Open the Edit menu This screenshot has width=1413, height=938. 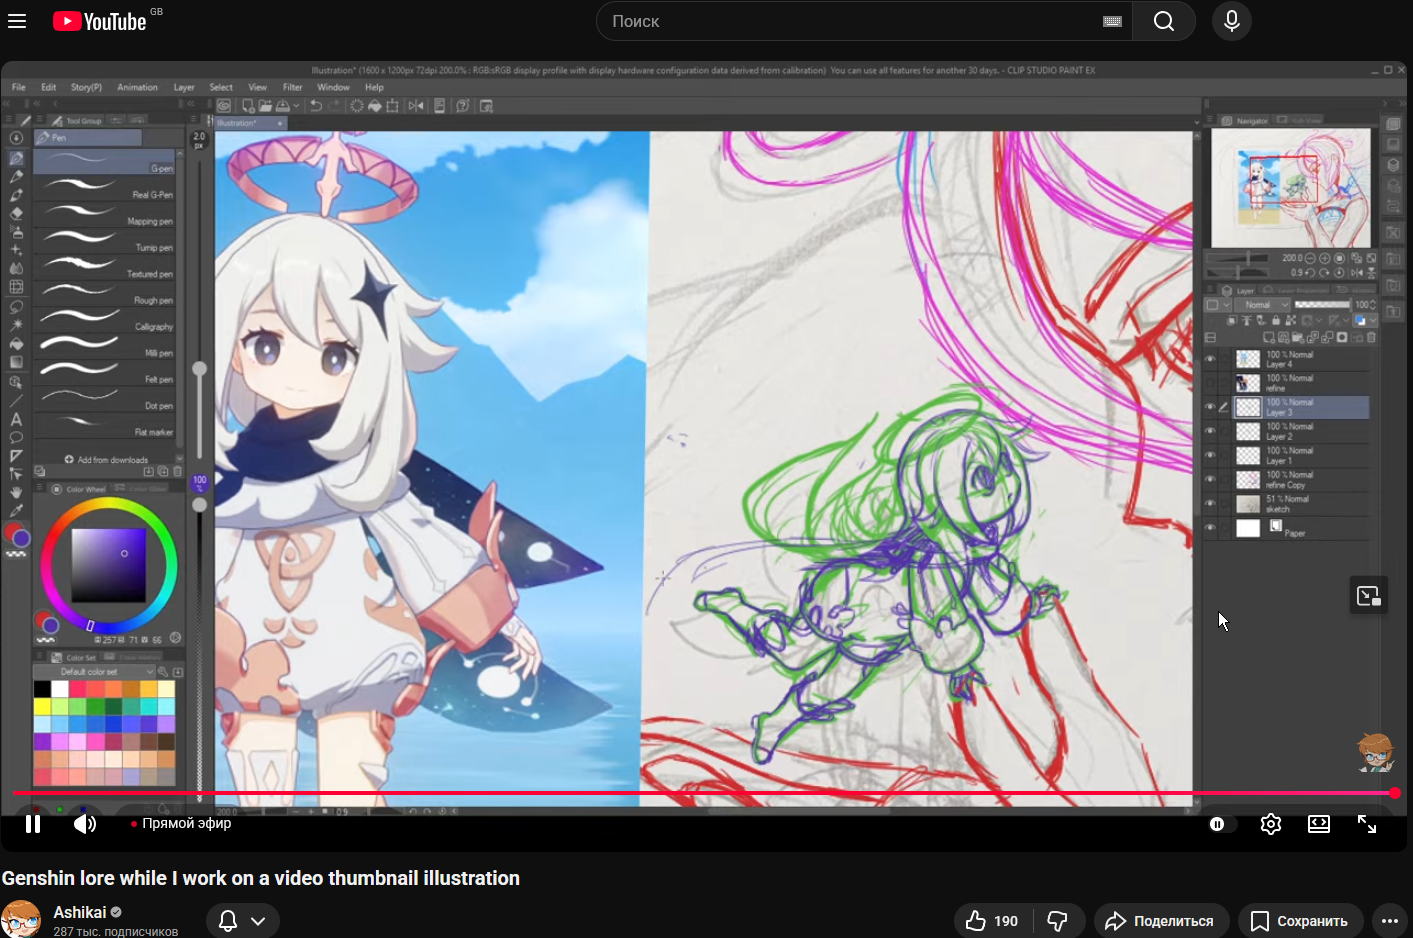(x=49, y=87)
